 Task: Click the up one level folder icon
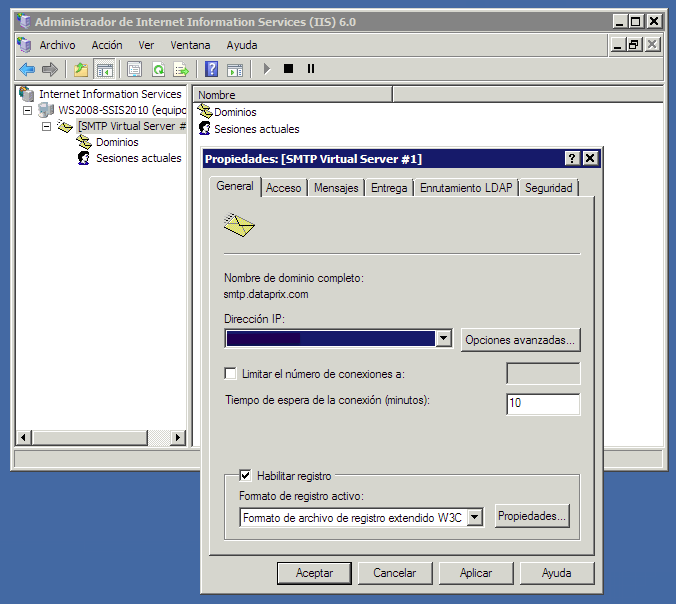pyautogui.click(x=81, y=69)
